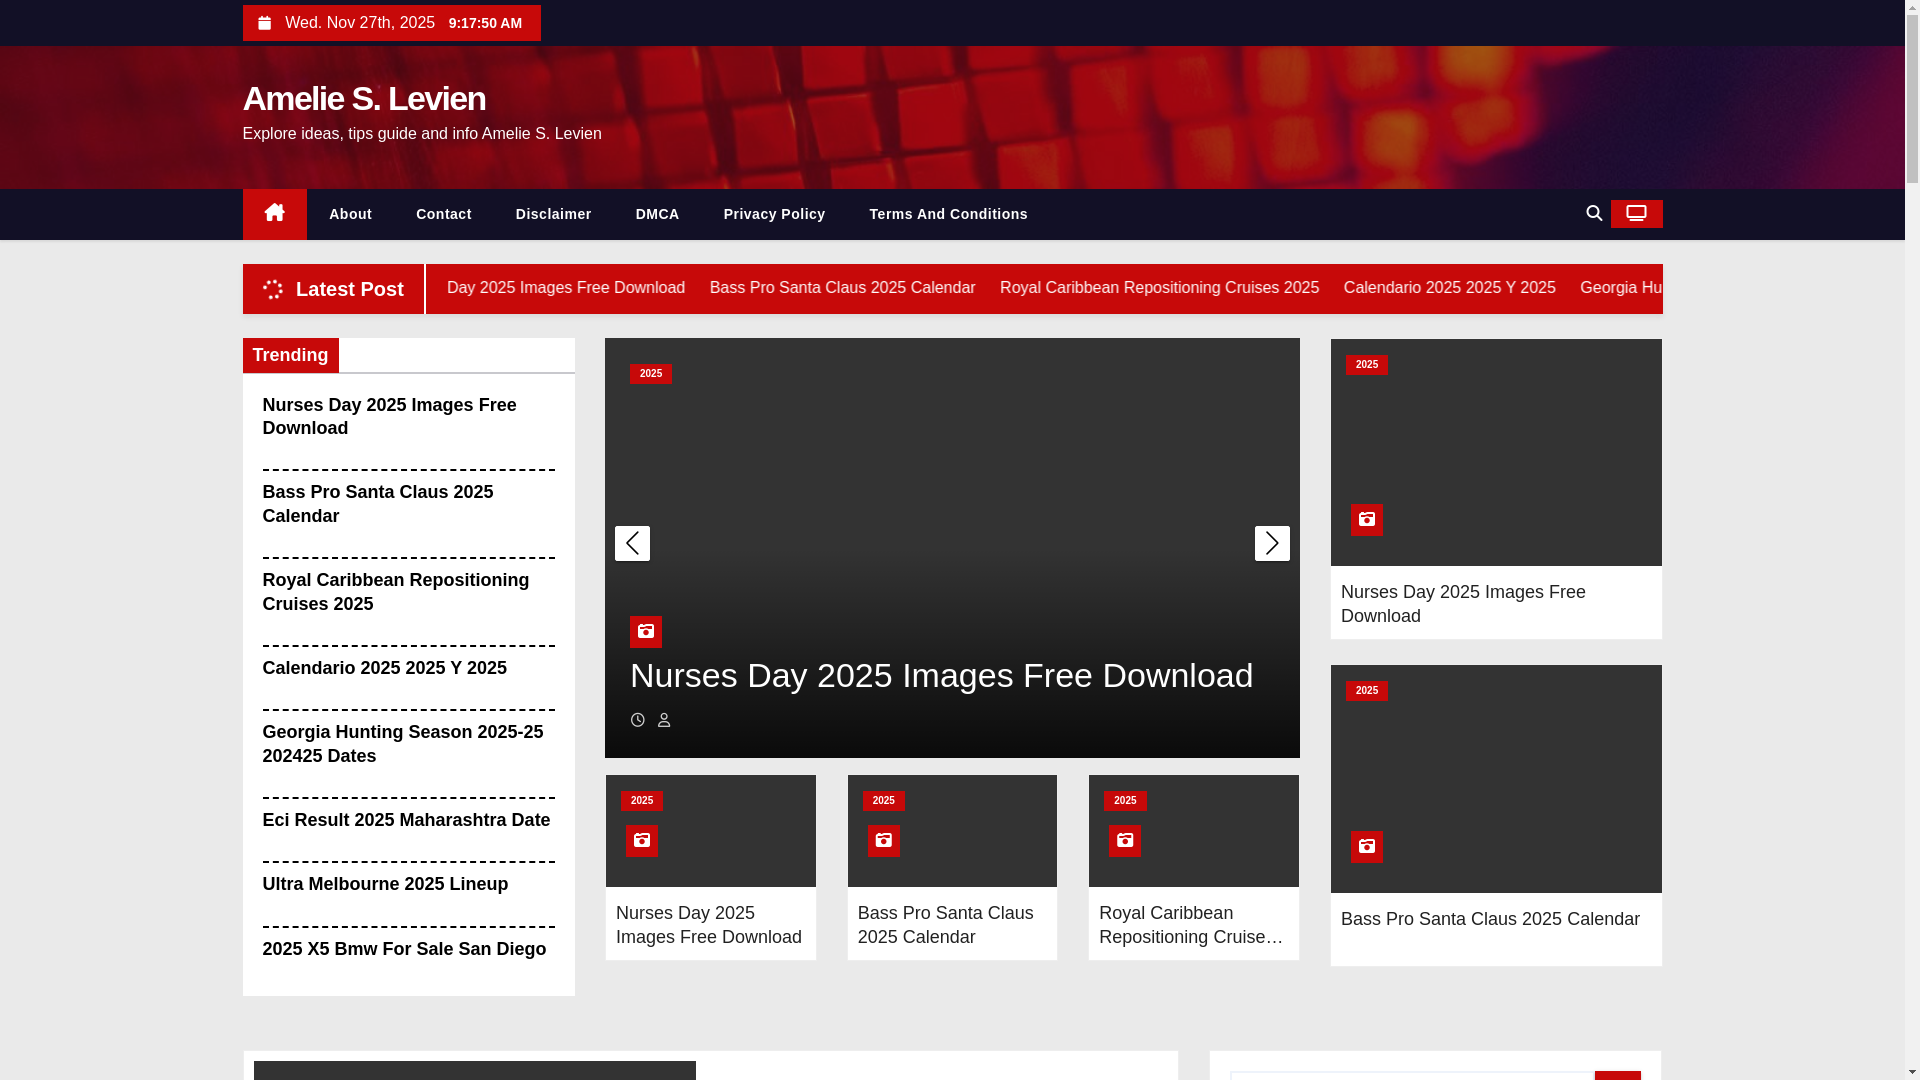The height and width of the screenshot is (1080, 1920).
Task: Click 2025 category tag on main slider
Action: pos(651,374)
